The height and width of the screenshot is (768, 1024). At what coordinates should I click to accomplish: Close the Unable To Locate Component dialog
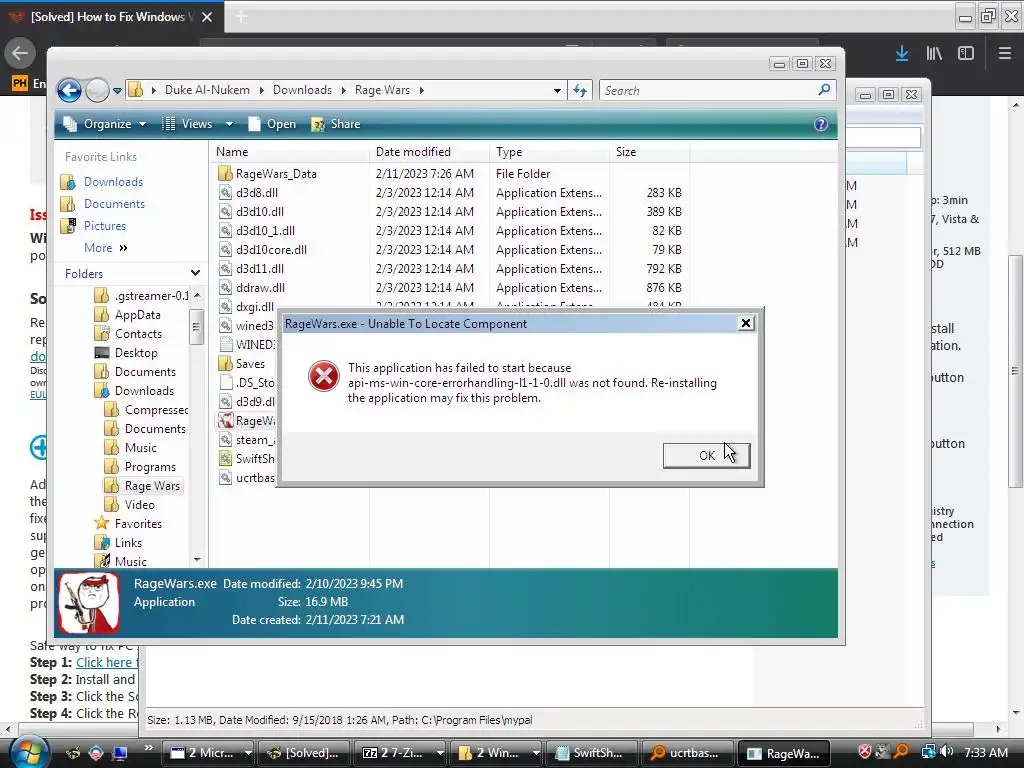746,323
